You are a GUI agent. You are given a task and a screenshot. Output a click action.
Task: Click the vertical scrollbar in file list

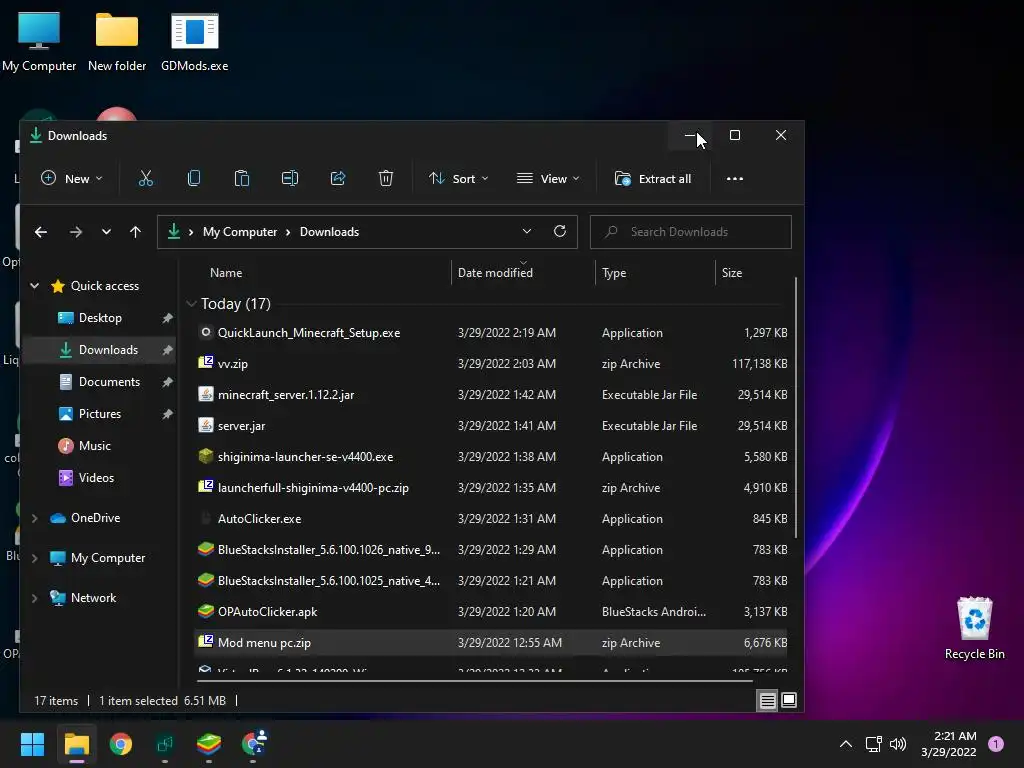(x=795, y=408)
